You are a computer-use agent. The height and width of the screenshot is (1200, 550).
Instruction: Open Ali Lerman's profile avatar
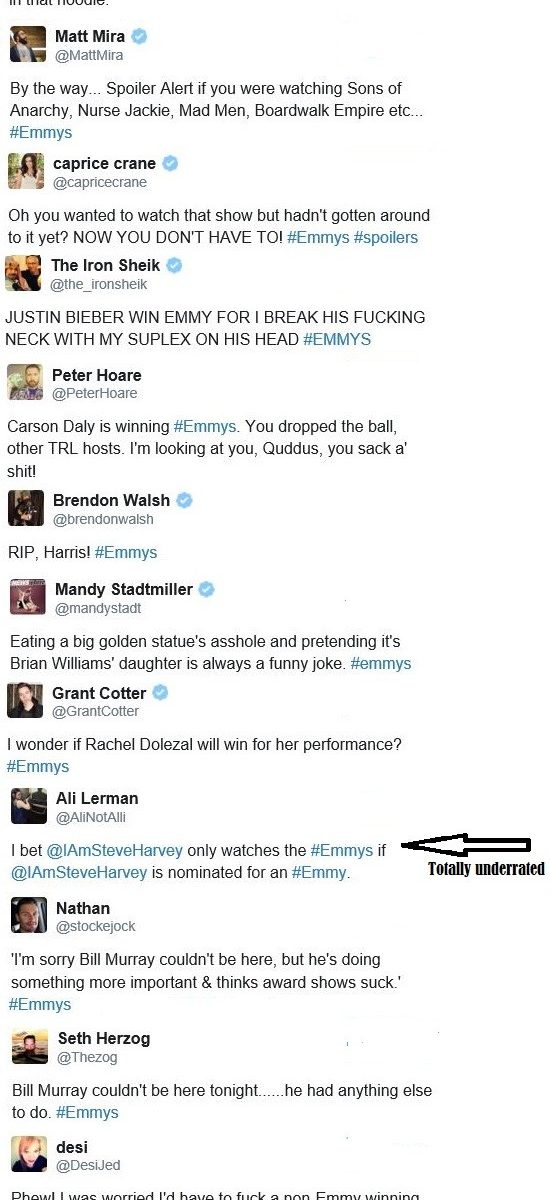[x=29, y=806]
